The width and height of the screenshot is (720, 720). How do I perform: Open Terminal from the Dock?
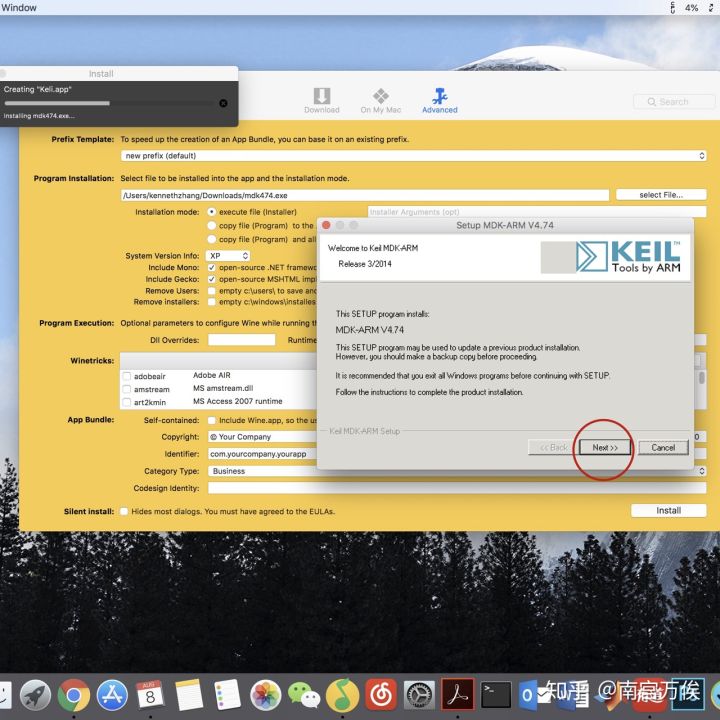496,695
